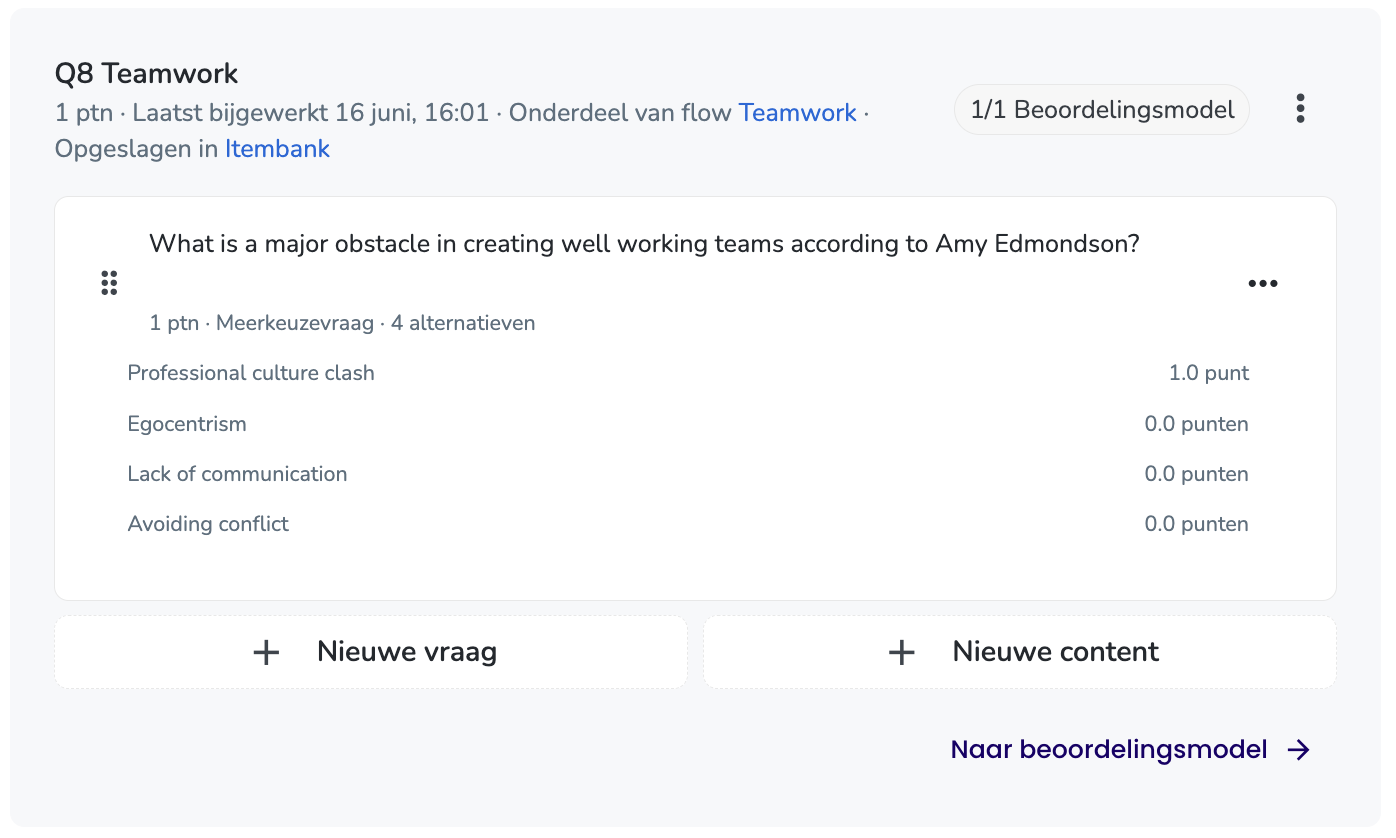Image resolution: width=1396 pixels, height=838 pixels.
Task: Click the 'Professional culture clash' answer
Action: coord(251,373)
